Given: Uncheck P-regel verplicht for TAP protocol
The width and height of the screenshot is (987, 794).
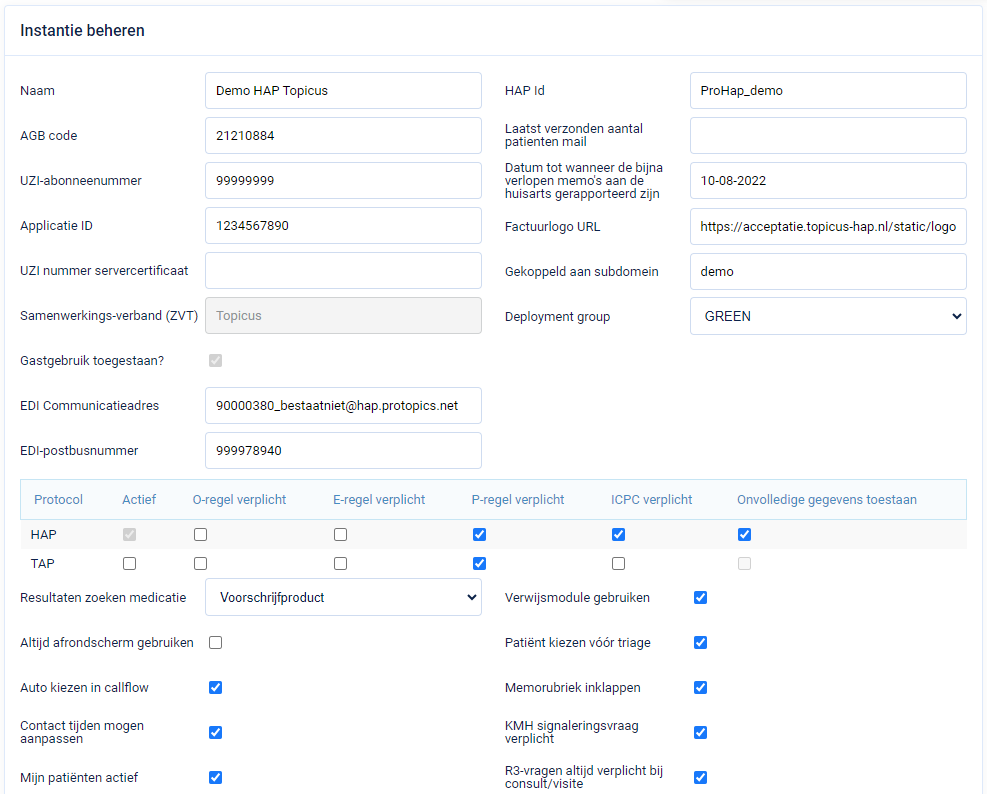Looking at the screenshot, I should [x=480, y=564].
